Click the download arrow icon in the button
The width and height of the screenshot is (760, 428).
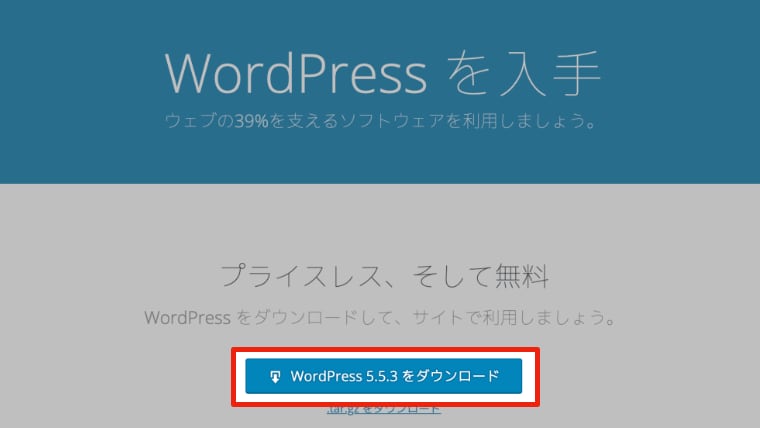[x=275, y=377]
